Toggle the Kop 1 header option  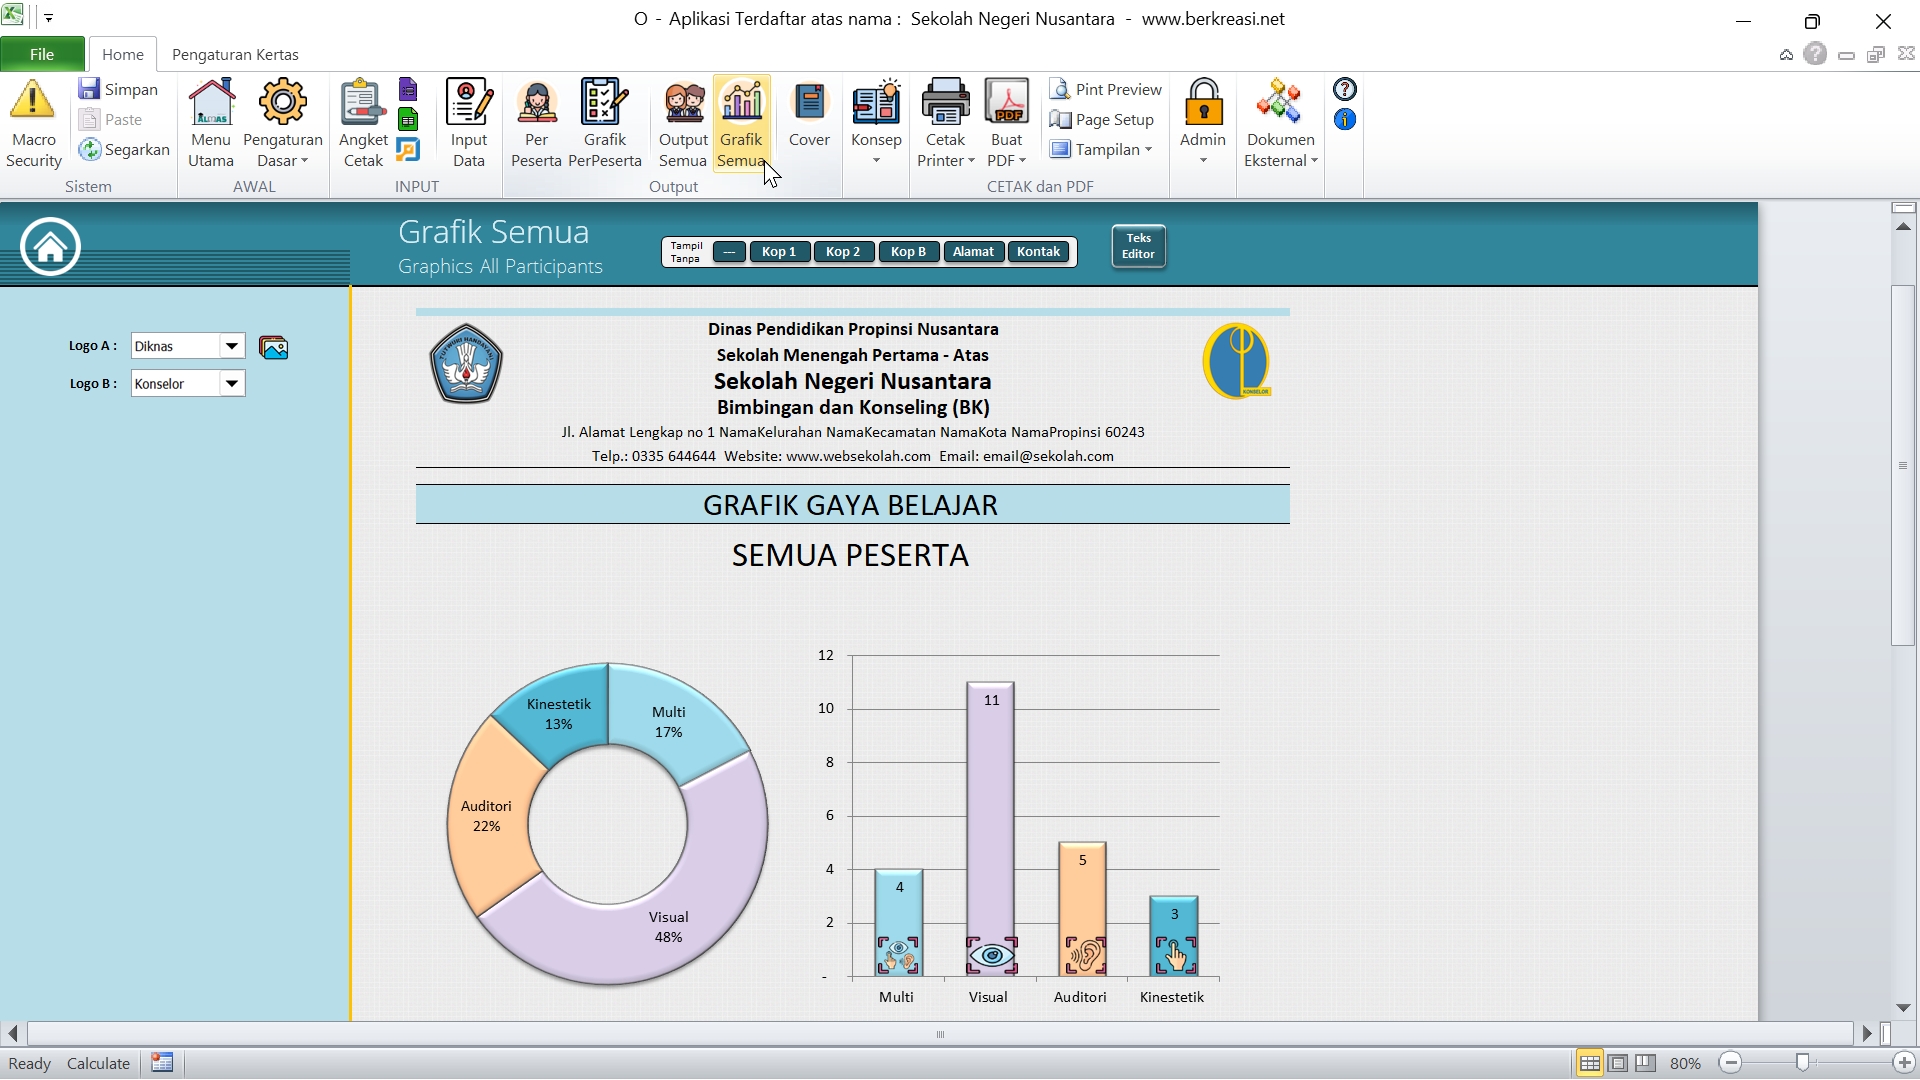pyautogui.click(x=779, y=252)
